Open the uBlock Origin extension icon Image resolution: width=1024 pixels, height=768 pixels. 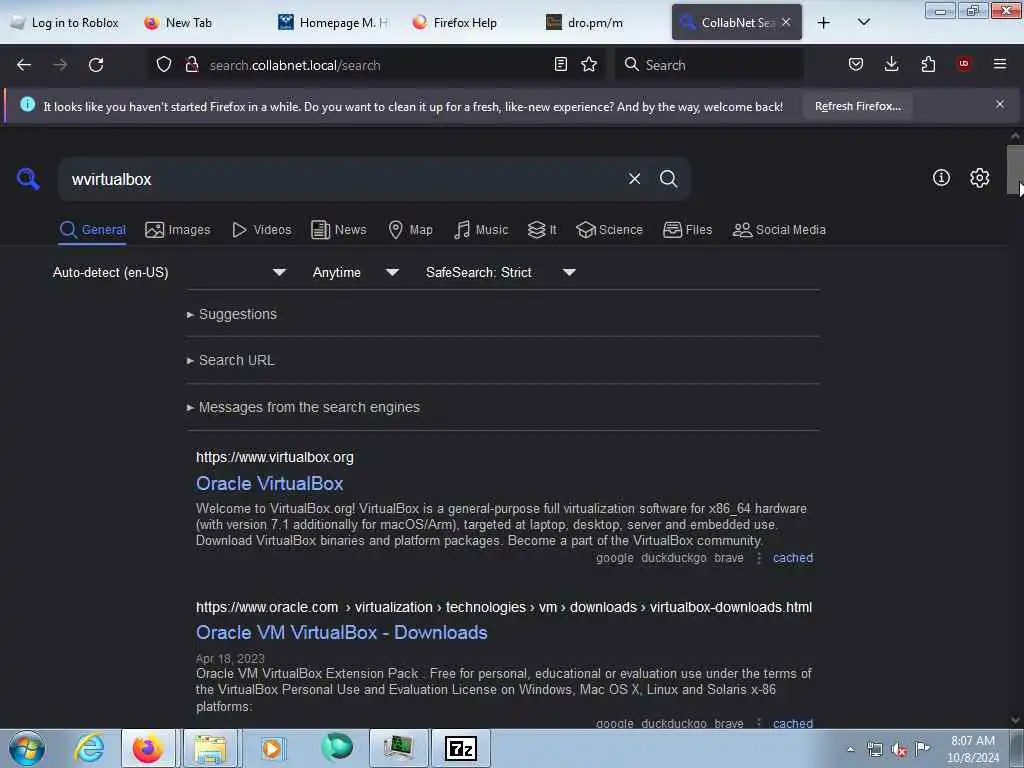click(x=964, y=64)
